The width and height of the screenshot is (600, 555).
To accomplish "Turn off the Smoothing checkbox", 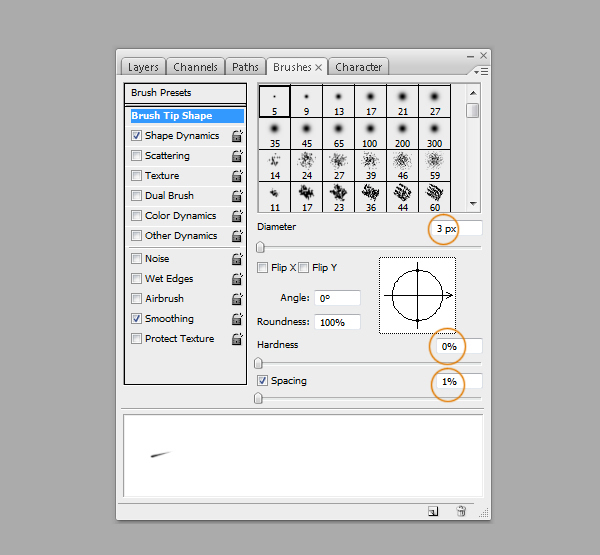I will (137, 319).
